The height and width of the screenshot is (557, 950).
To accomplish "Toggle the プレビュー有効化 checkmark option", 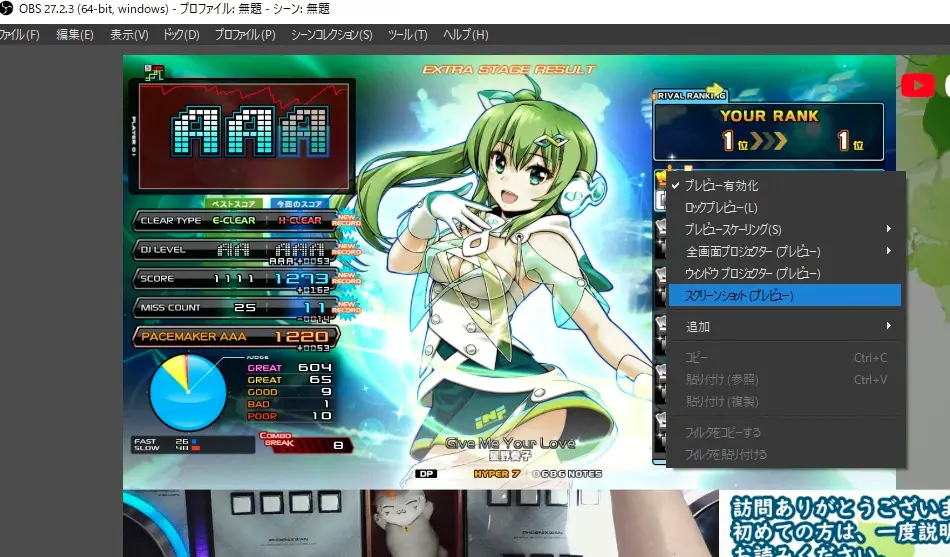I will pyautogui.click(x=720, y=186).
